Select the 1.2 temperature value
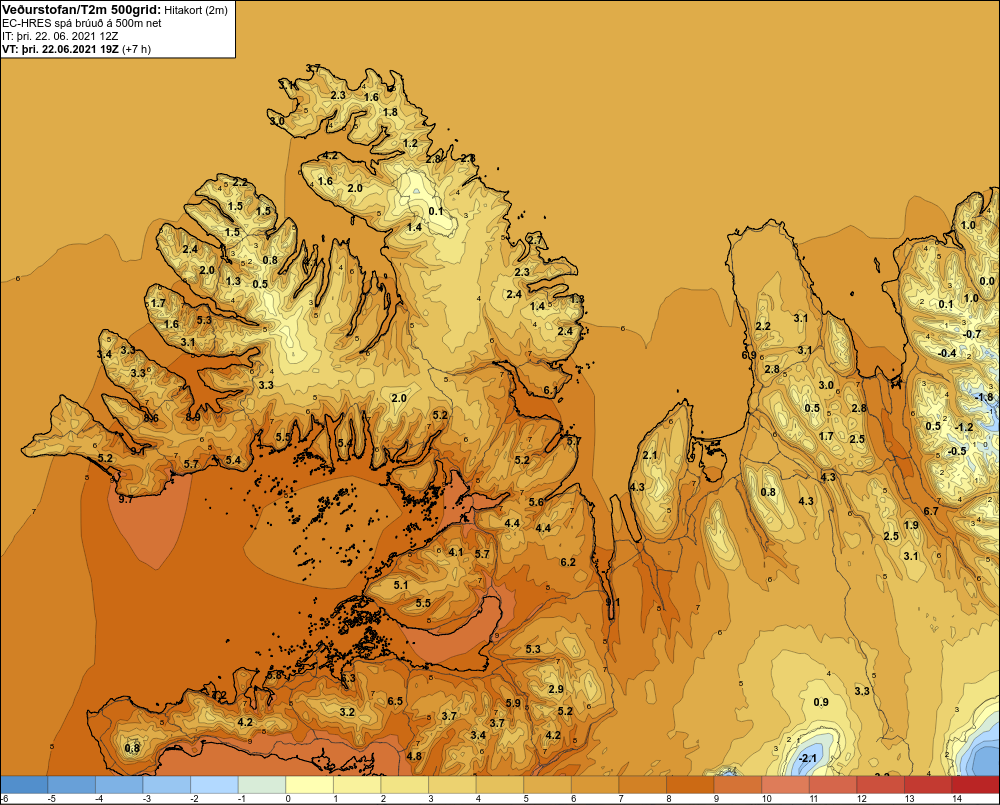1000x805 pixels. point(411,143)
